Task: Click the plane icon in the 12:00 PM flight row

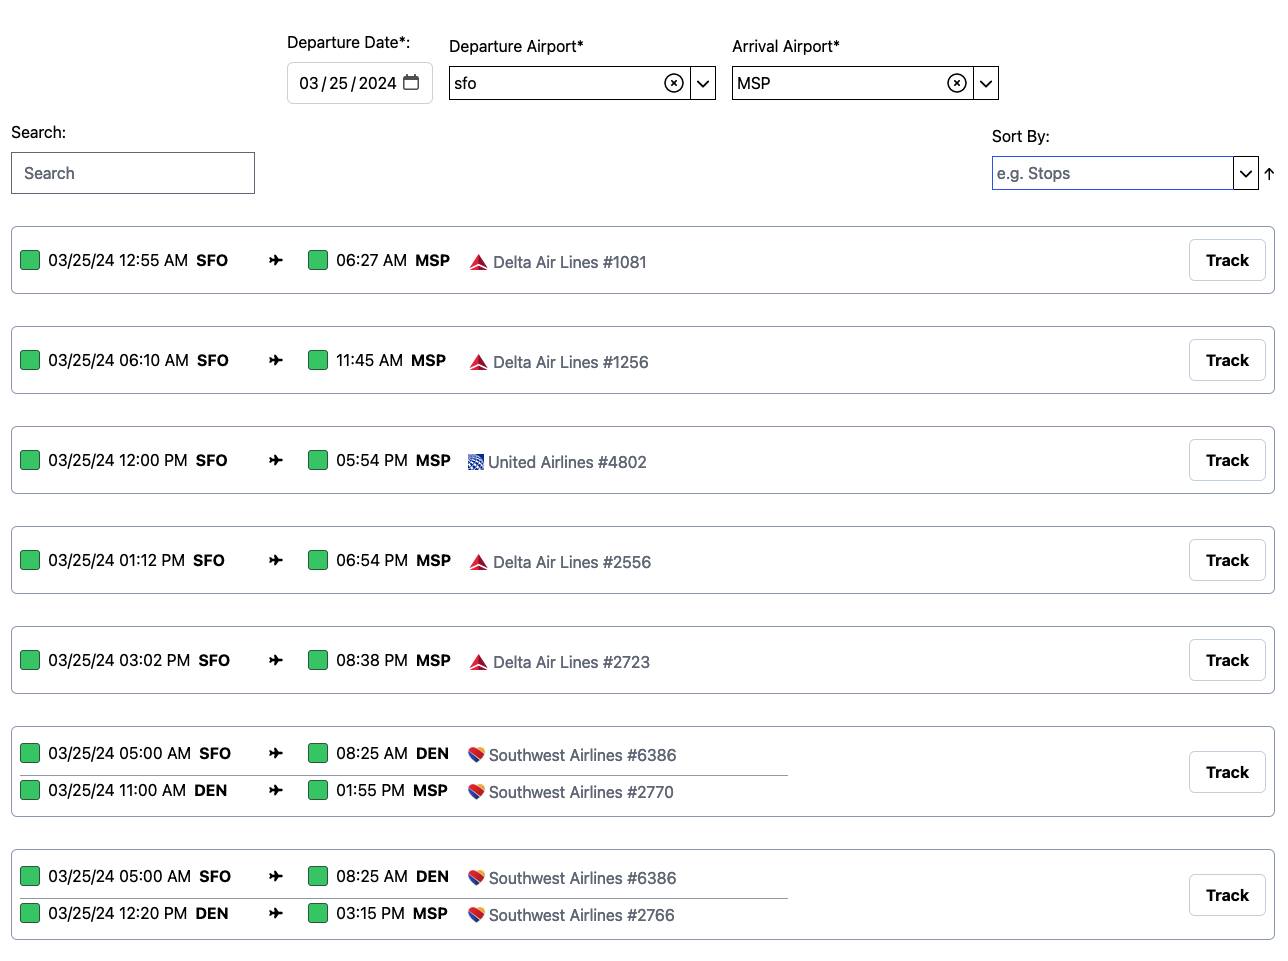Action: coord(276,460)
